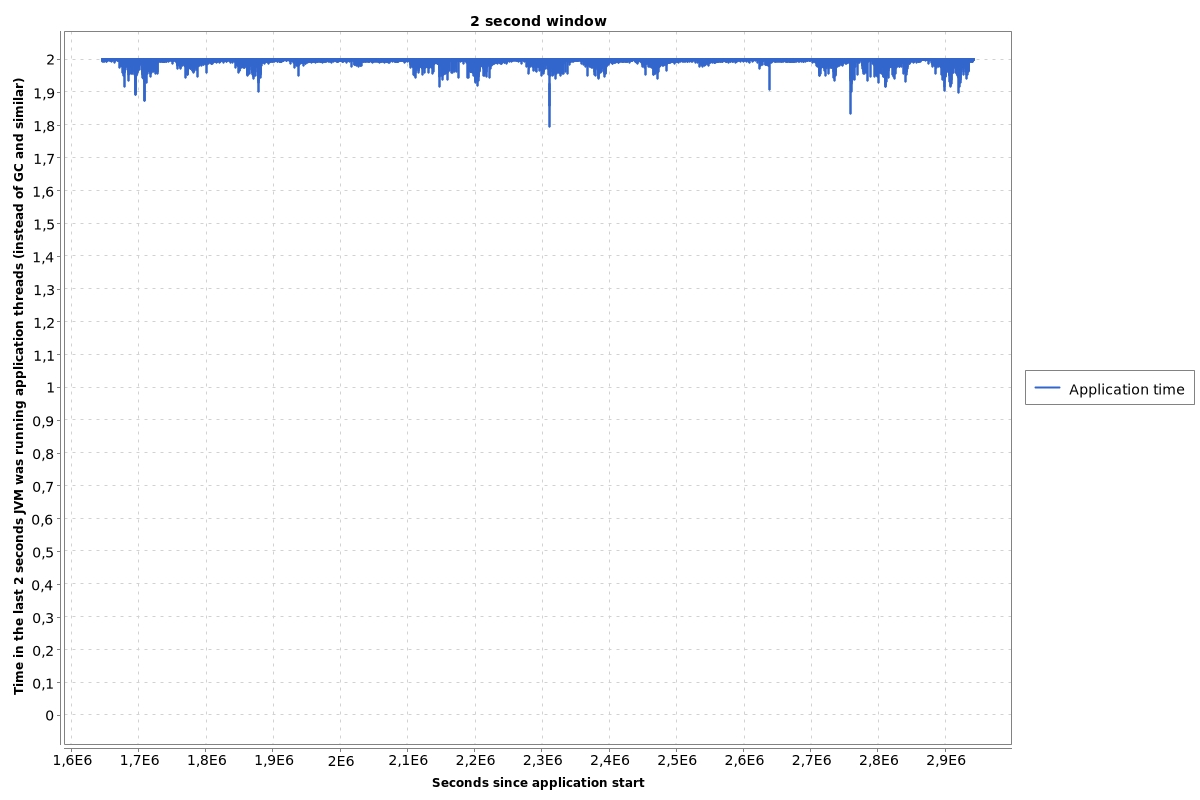Viewport: 1200px width, 800px height.
Task: Click the x-axis tick label '2,4E6'
Action: (x=610, y=761)
